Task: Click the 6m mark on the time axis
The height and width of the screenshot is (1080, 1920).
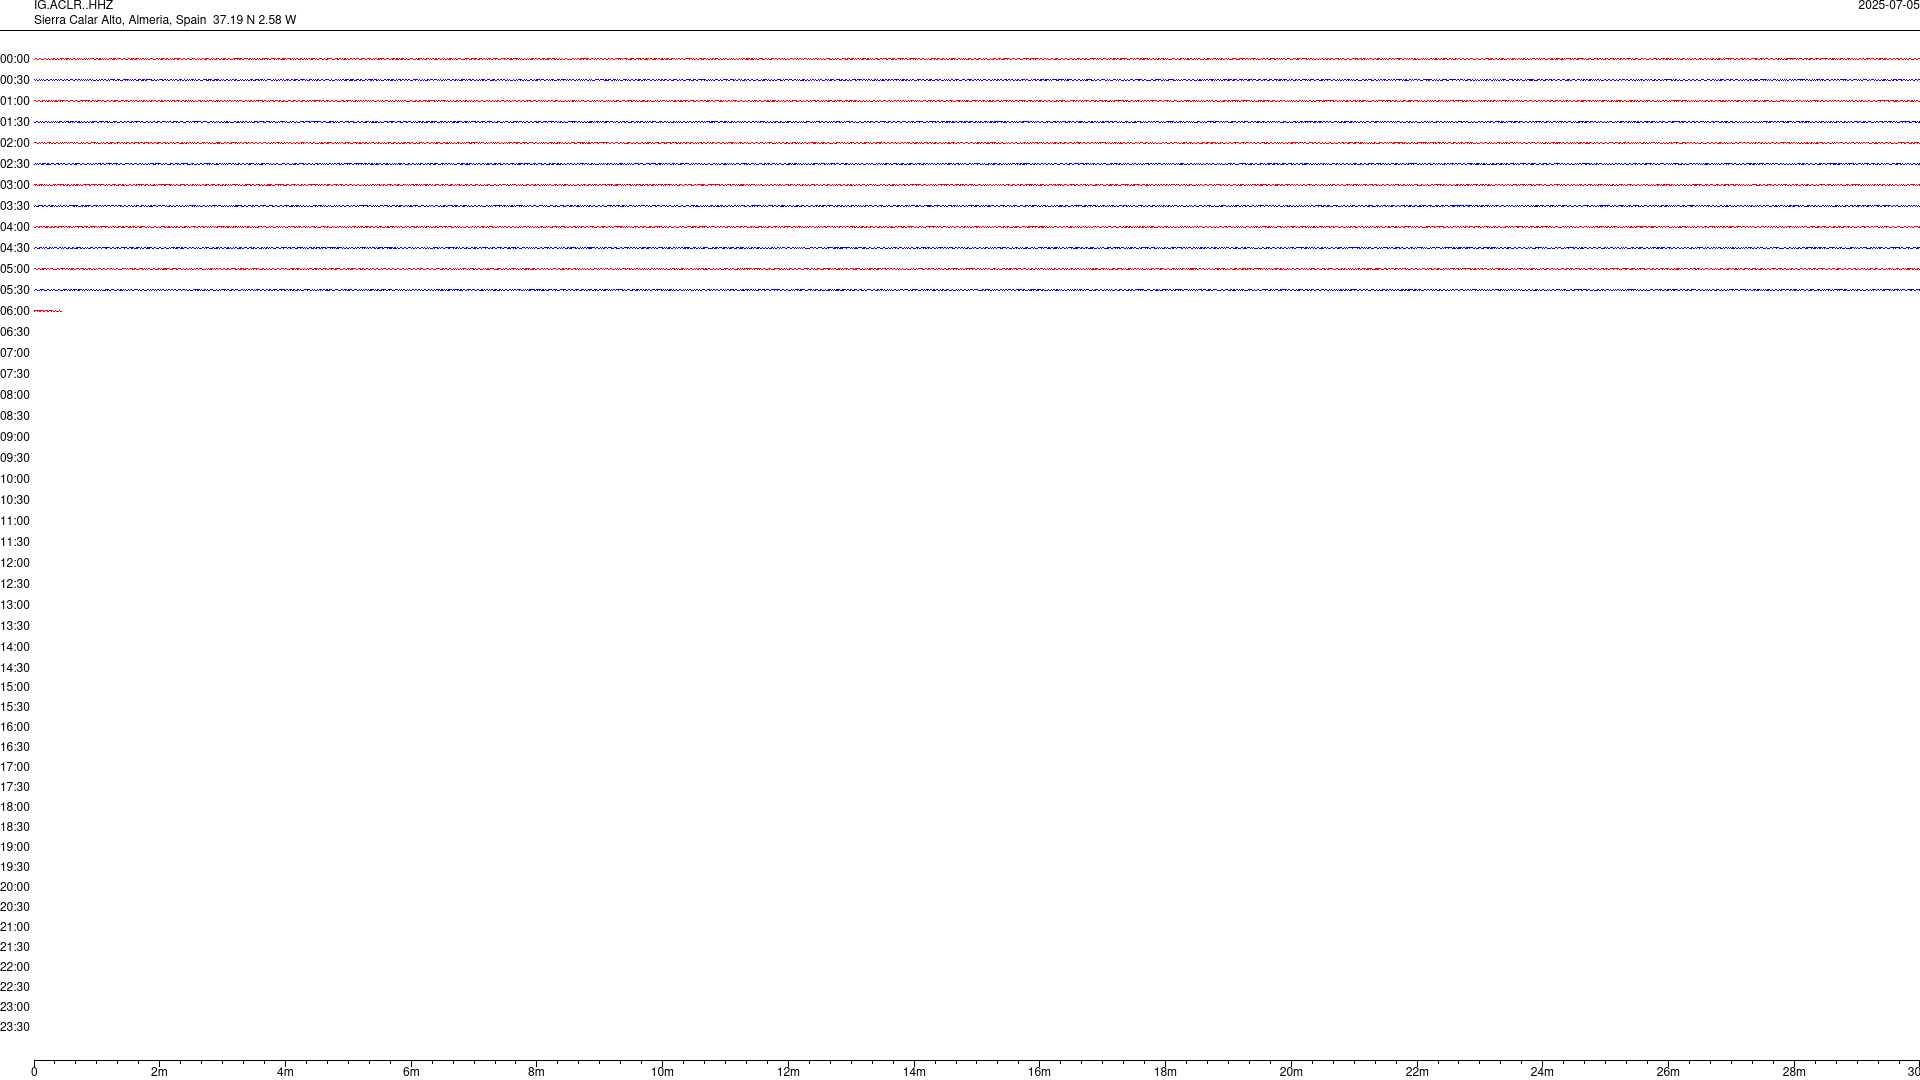Action: pyautogui.click(x=411, y=1072)
